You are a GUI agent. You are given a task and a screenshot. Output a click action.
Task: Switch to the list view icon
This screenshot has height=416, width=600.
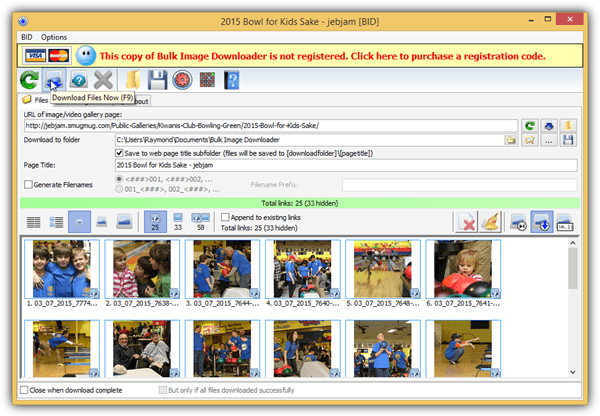[34, 222]
